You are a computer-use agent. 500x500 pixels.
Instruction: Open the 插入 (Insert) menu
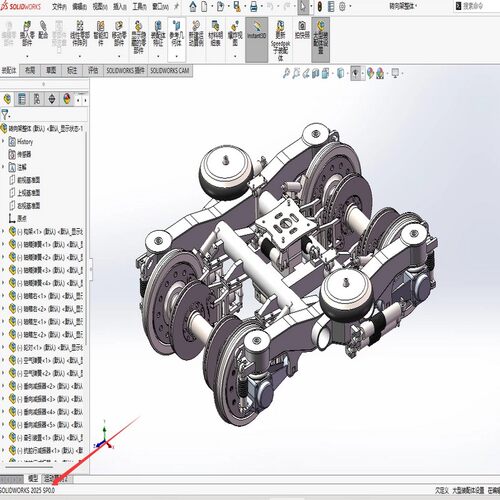pyautogui.click(x=120, y=6)
